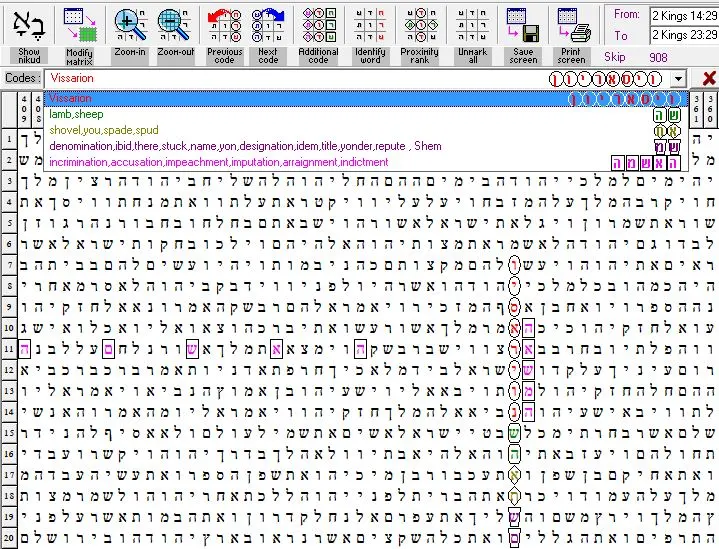The image size is (719, 549).
Task: Click the Save screen label
Action: pos(523,56)
